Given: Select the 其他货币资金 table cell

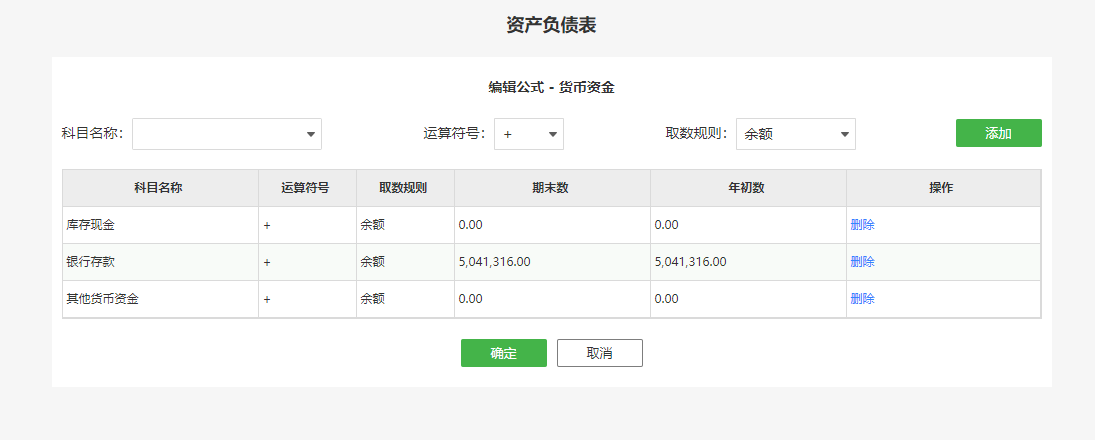Looking at the screenshot, I should pyautogui.click(x=161, y=299).
